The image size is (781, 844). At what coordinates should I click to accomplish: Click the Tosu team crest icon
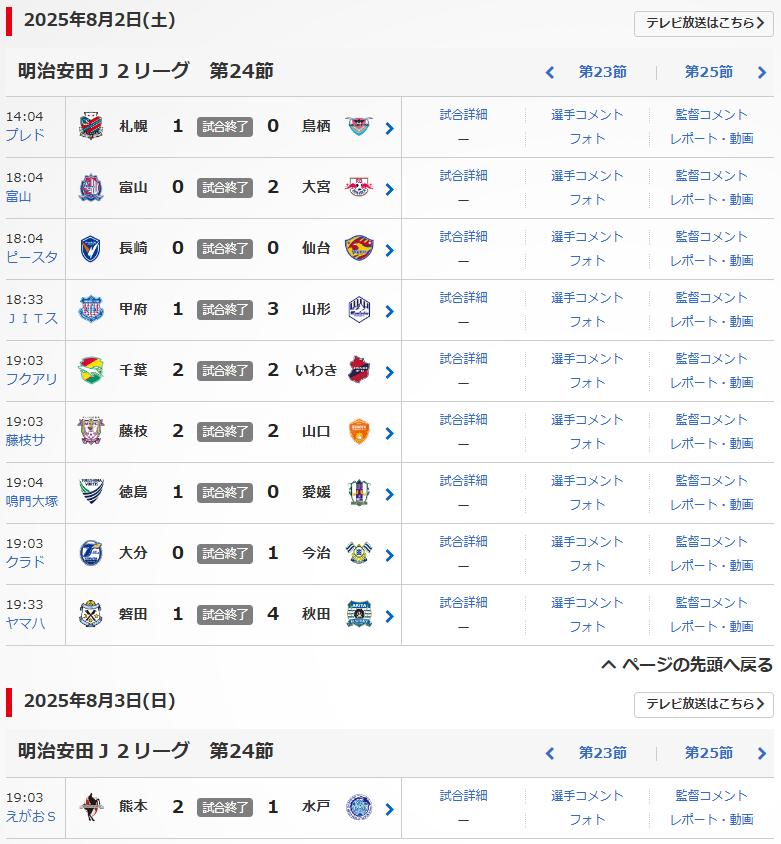pyautogui.click(x=358, y=126)
